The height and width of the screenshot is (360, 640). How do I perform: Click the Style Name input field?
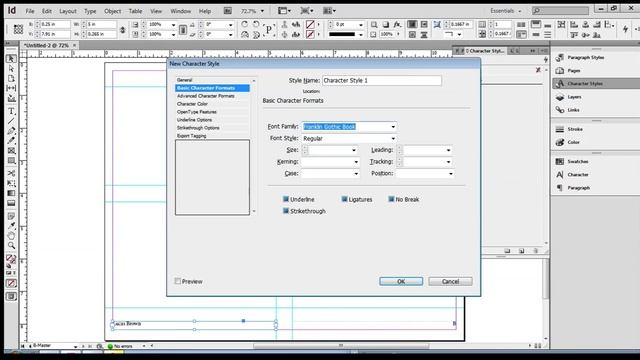(382, 81)
